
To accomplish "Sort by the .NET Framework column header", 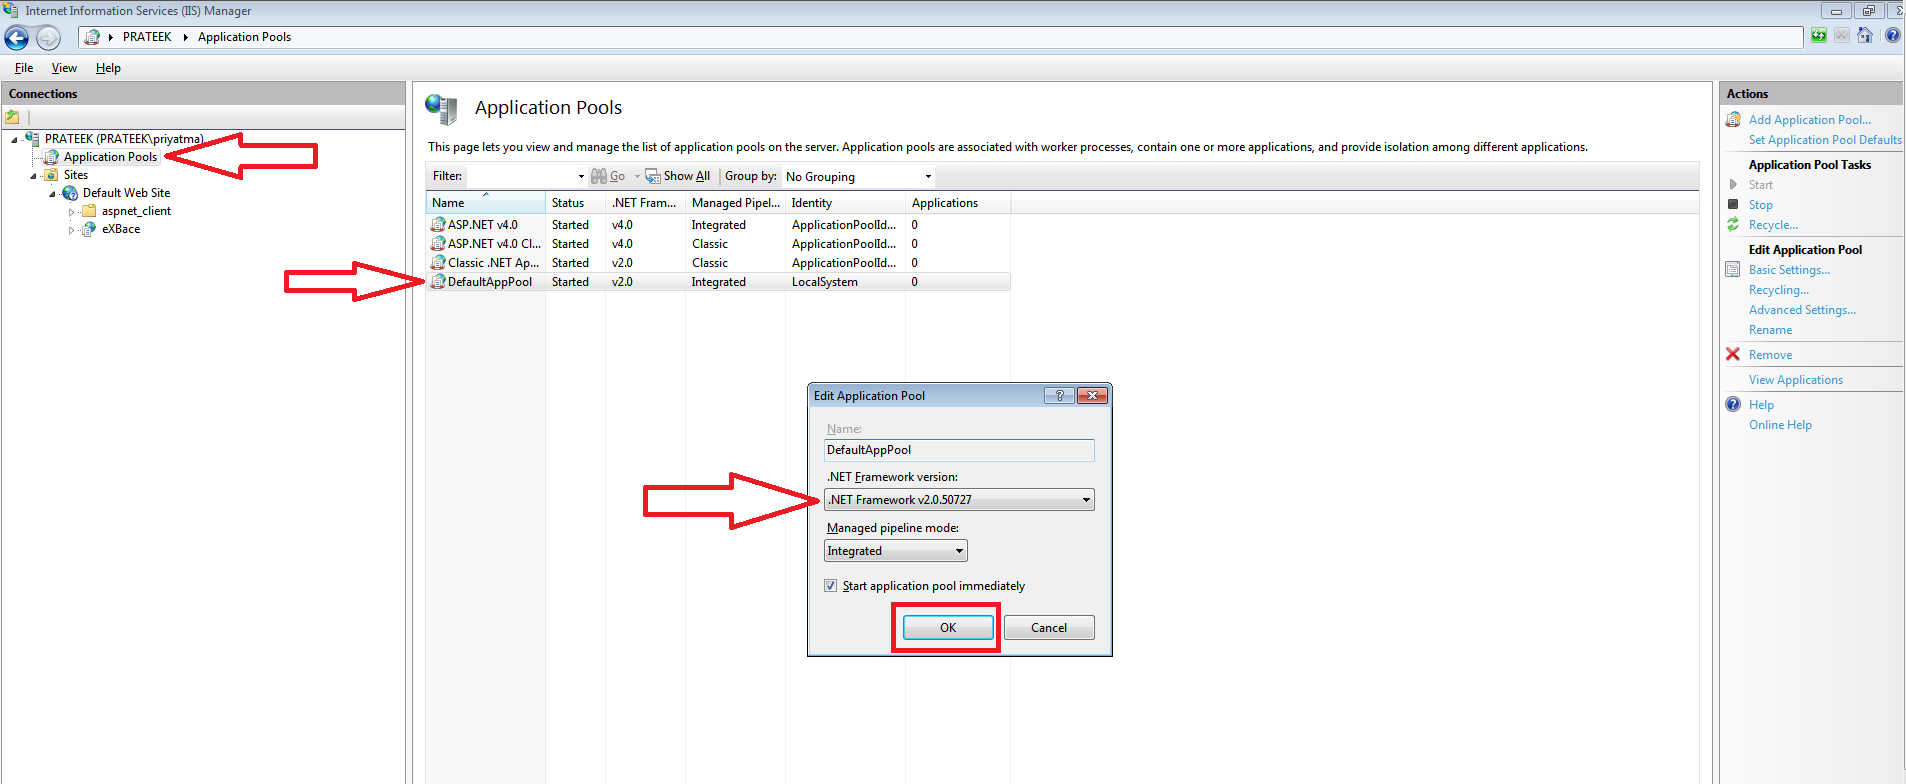I will 646,203.
